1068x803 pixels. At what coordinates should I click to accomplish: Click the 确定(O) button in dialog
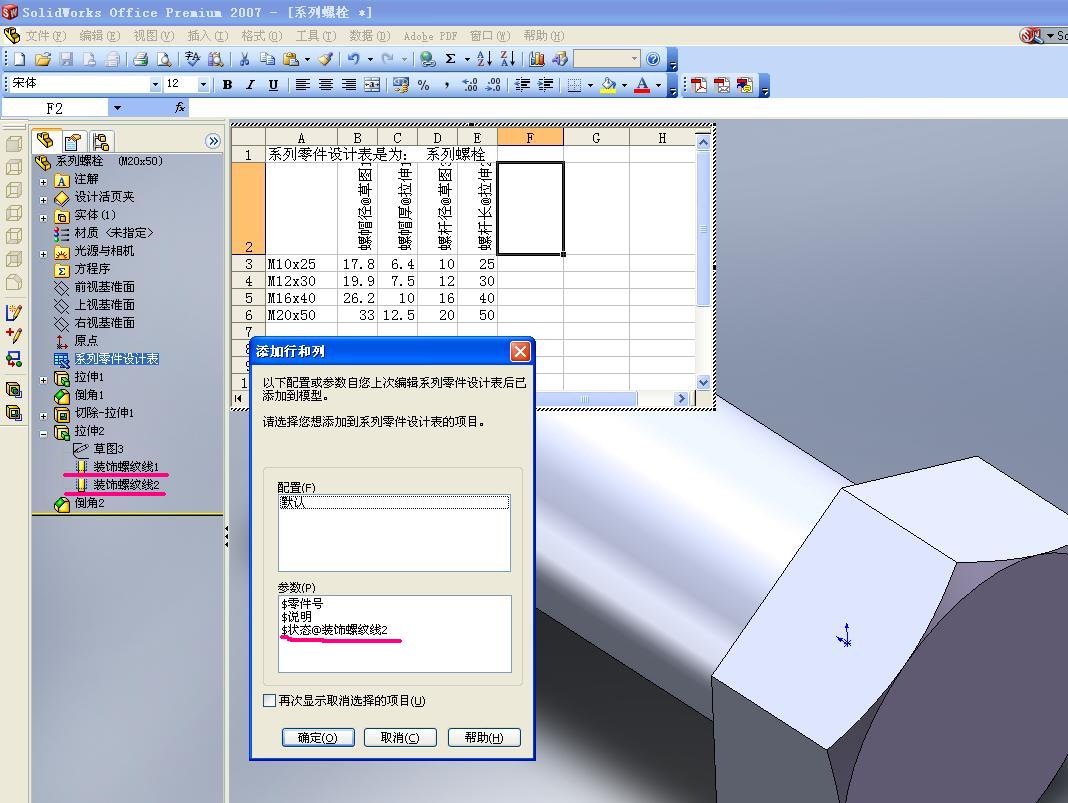pyautogui.click(x=318, y=738)
